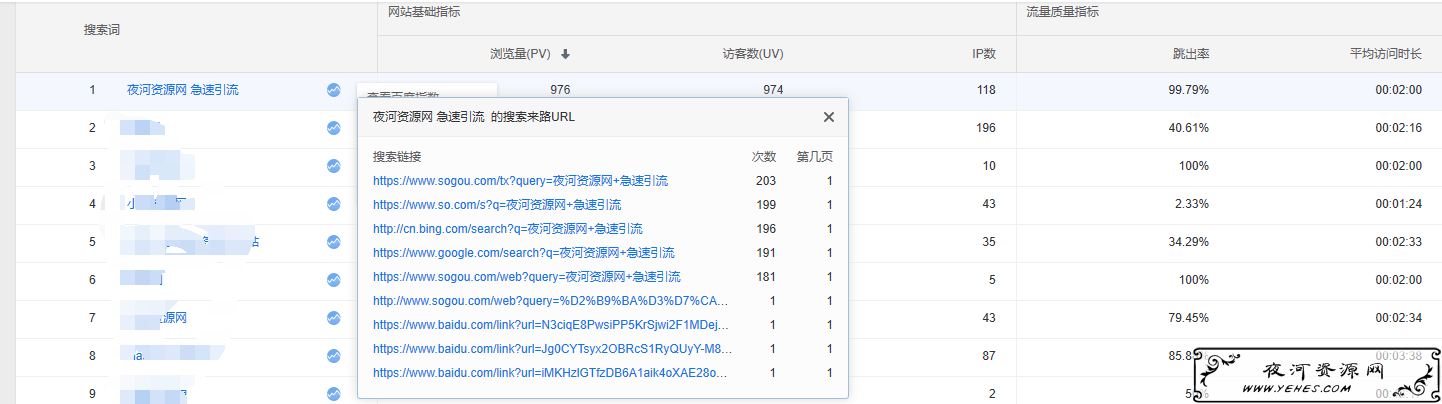The width and height of the screenshot is (1442, 404).
Task: Click PV value 976 in row 1
Action: [560, 90]
